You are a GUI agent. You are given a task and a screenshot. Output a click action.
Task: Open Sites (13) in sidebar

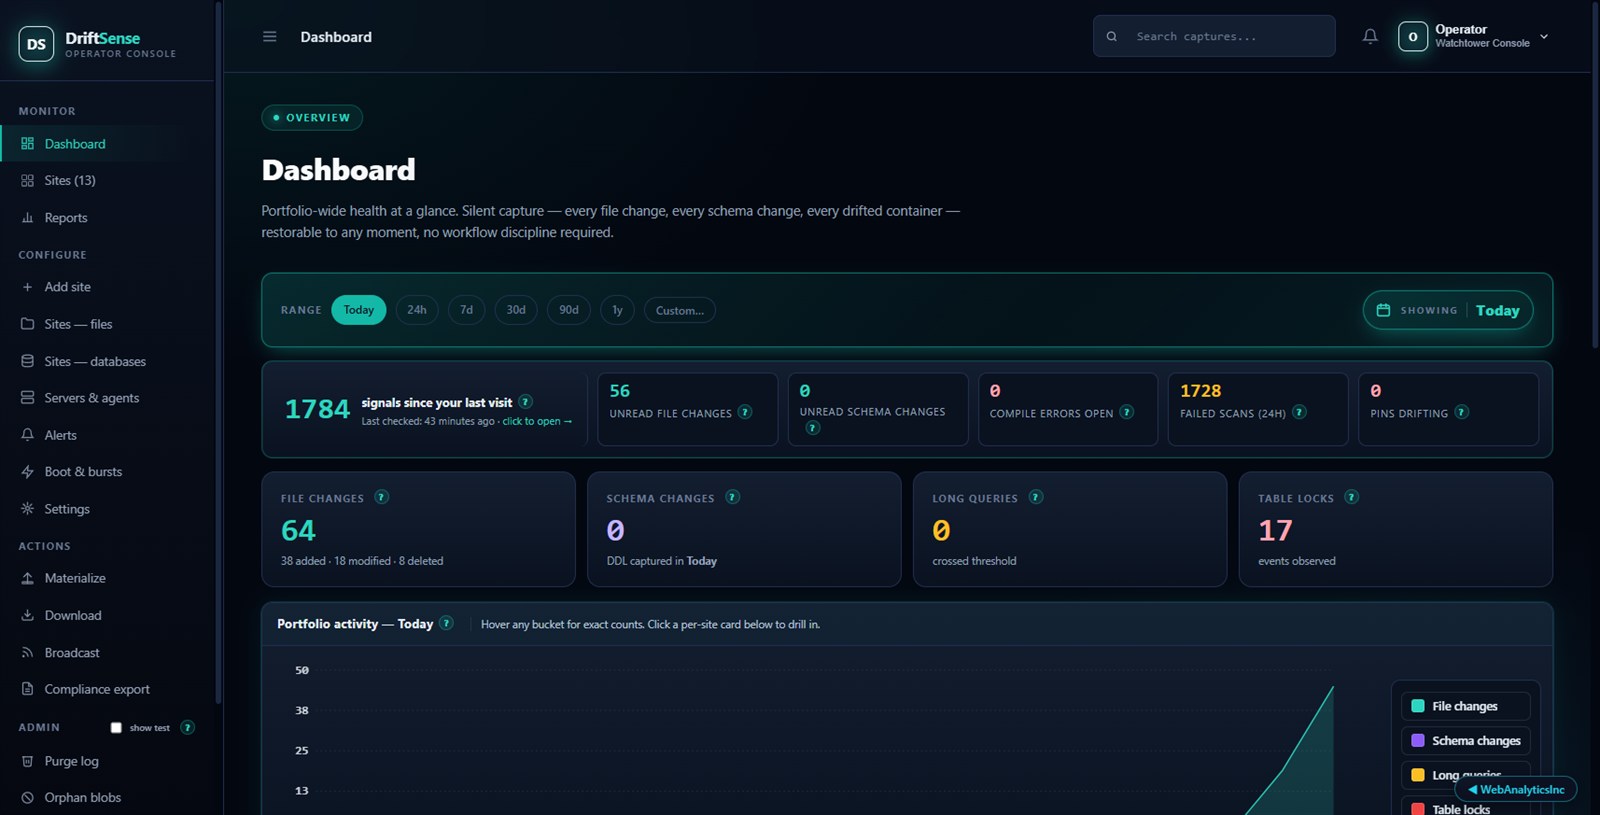[x=106, y=181]
